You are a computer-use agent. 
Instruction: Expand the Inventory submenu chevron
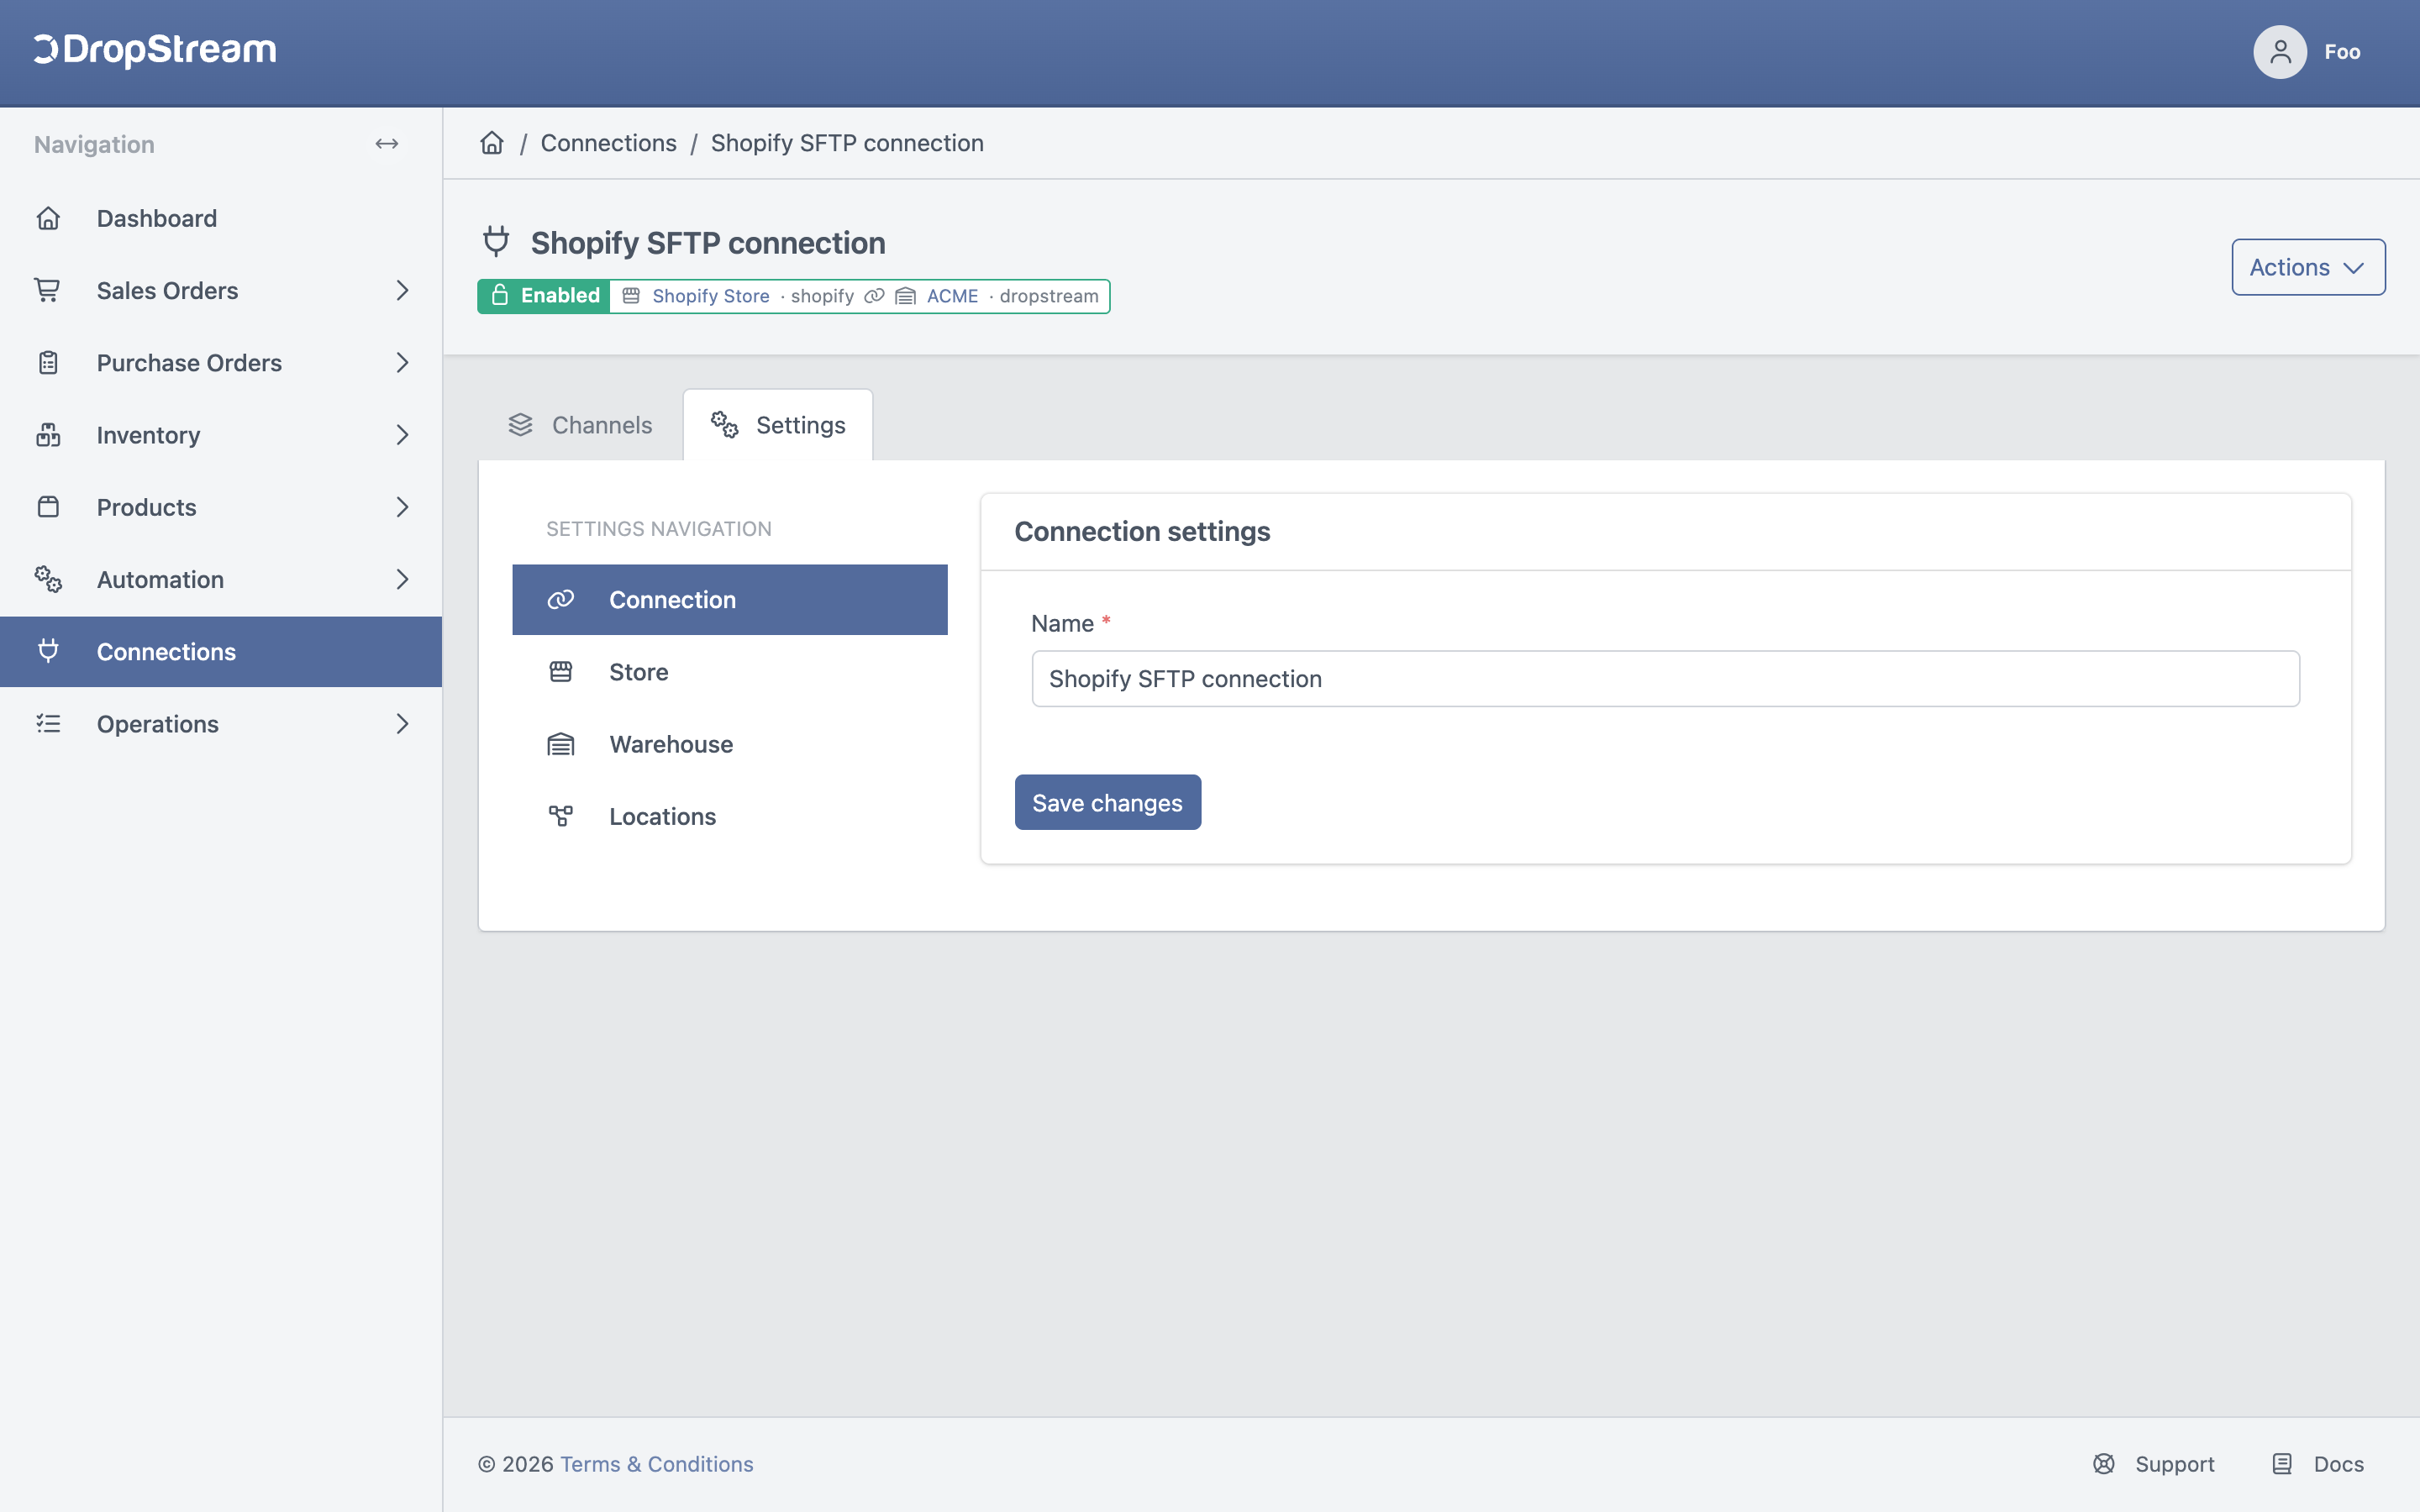tap(402, 435)
